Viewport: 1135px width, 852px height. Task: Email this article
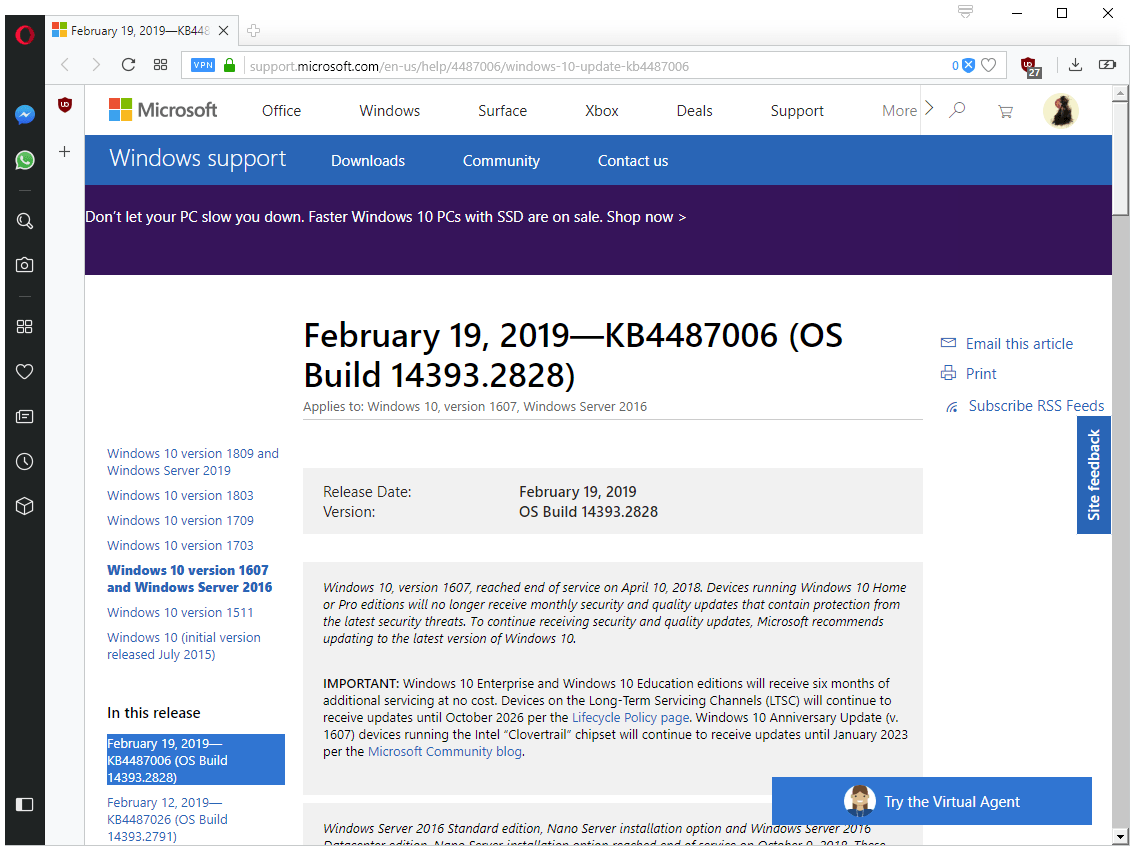pyautogui.click(x=1008, y=344)
